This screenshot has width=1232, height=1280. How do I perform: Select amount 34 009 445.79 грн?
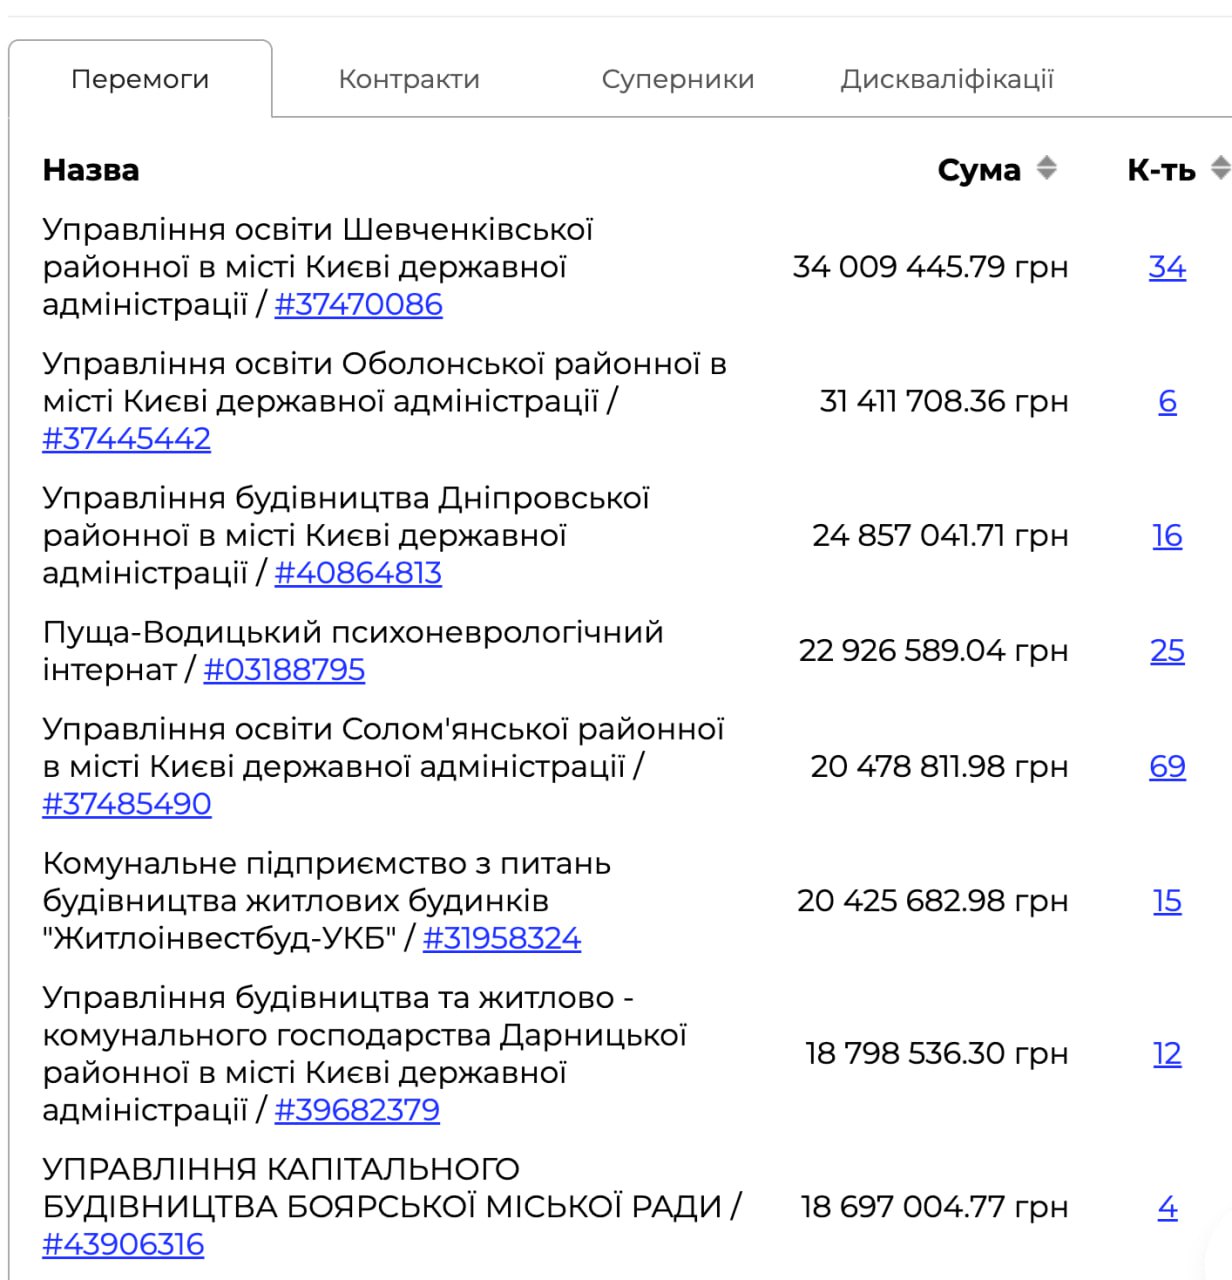click(x=931, y=267)
